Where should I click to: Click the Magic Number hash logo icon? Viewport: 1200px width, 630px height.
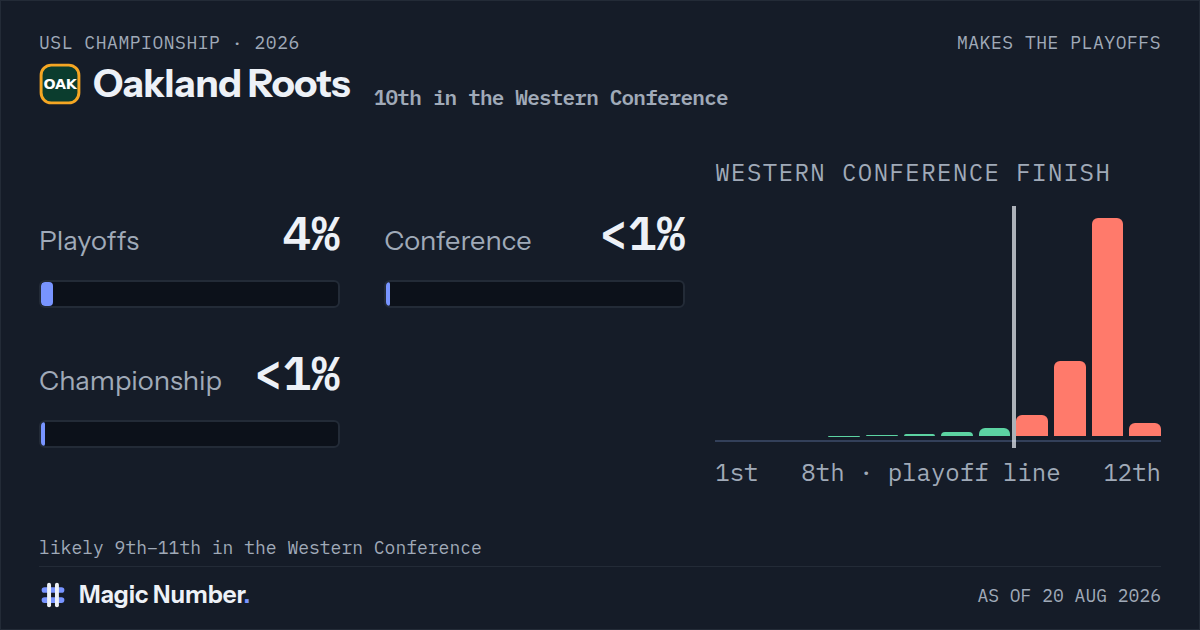pos(53,595)
